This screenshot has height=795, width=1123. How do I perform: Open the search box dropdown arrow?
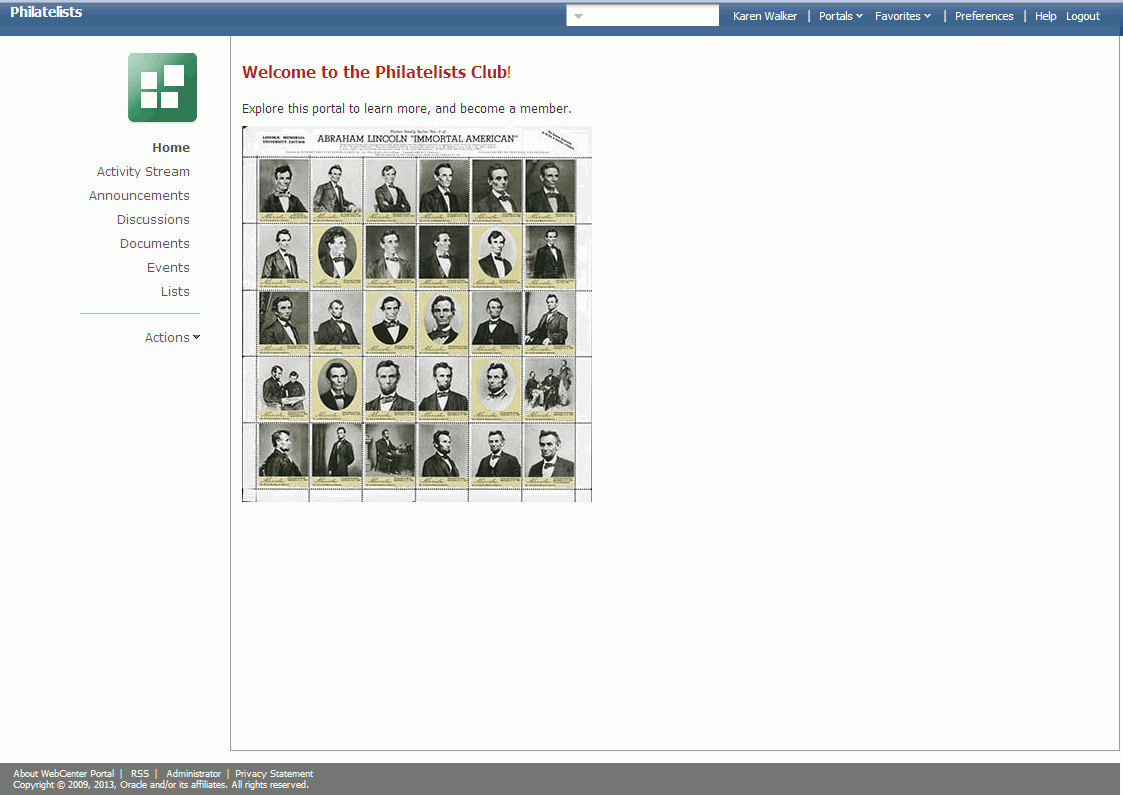point(579,16)
